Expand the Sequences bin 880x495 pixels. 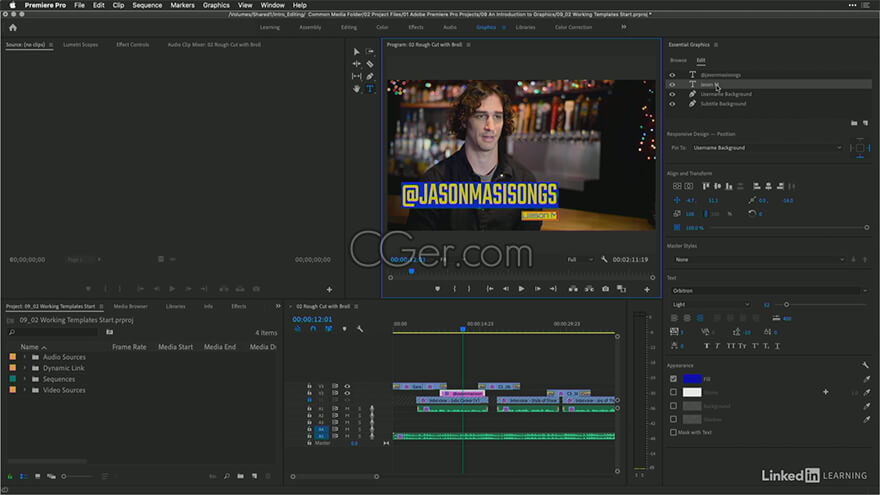[25, 379]
